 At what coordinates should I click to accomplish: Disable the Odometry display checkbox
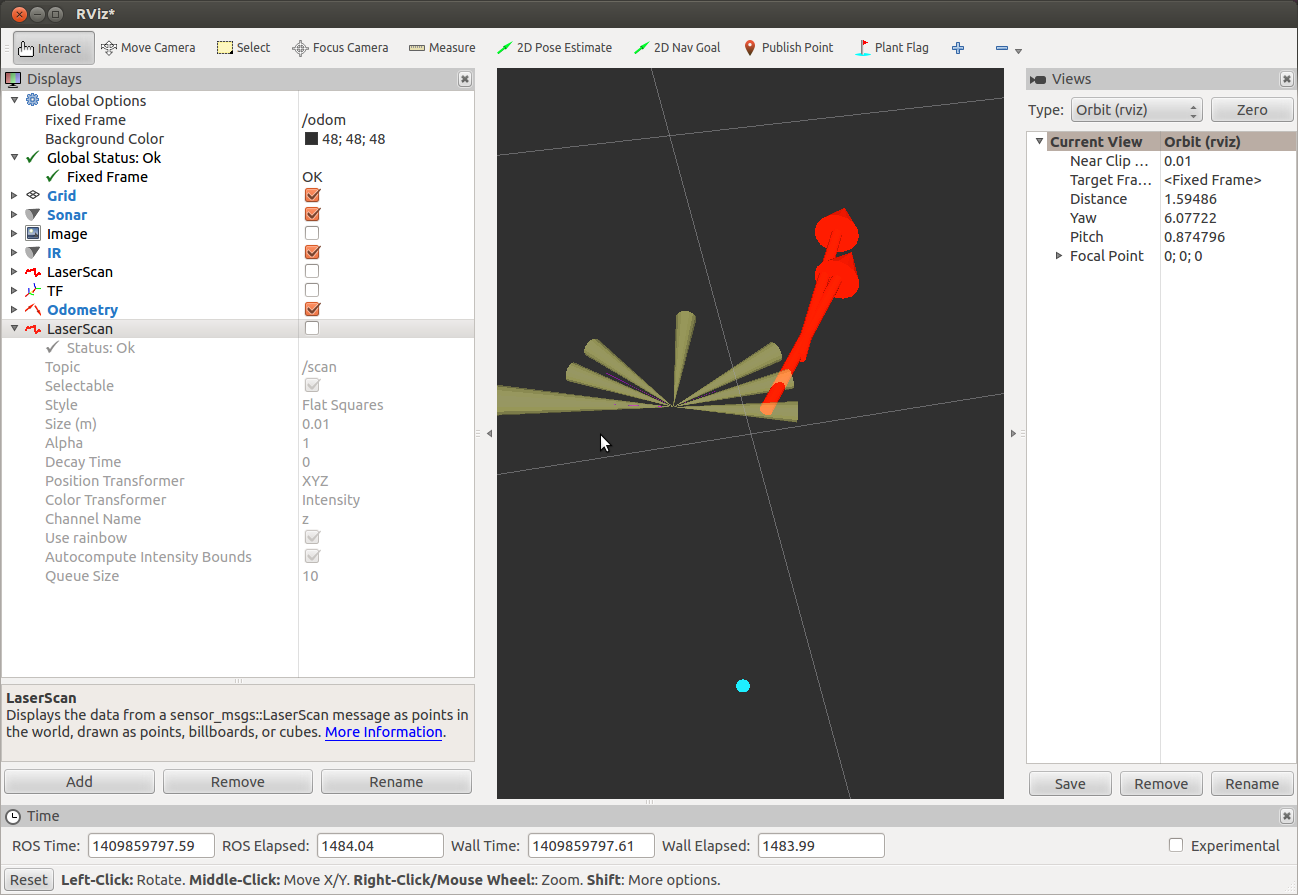tap(312, 309)
